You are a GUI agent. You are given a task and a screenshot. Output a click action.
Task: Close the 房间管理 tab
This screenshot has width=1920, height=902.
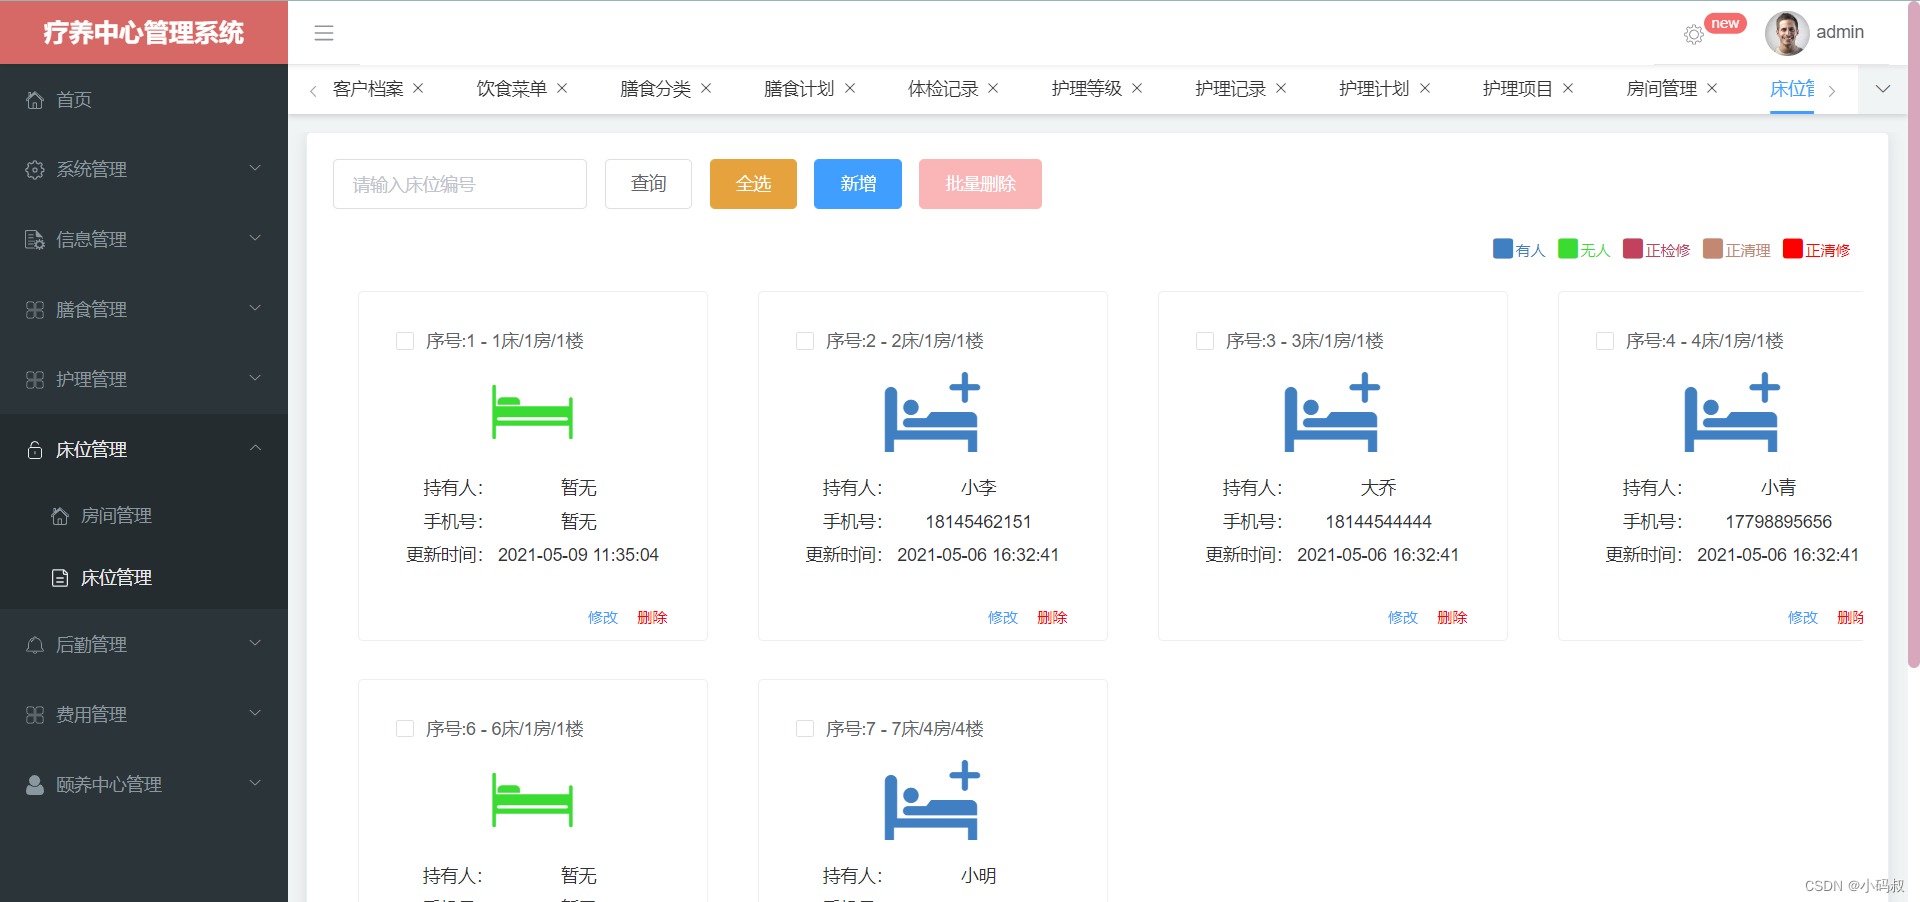1712,88
